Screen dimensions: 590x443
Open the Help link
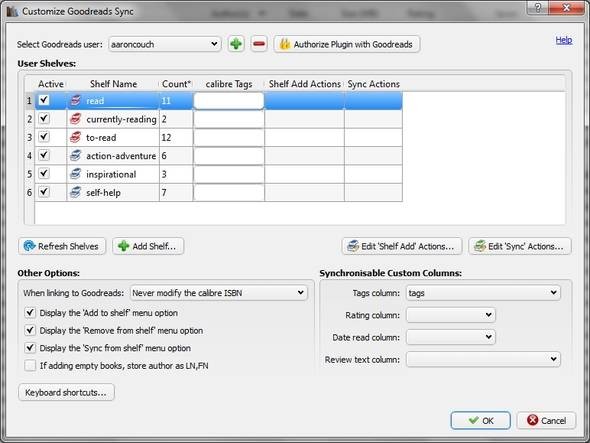[x=564, y=40]
